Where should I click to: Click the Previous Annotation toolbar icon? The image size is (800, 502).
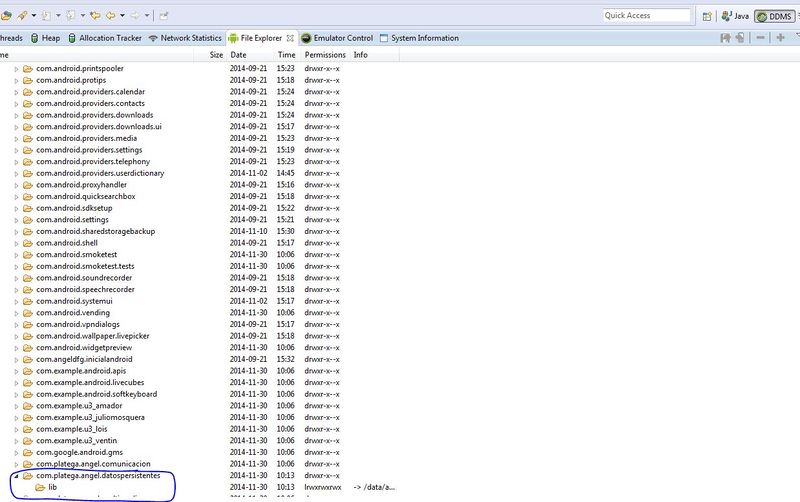pos(71,16)
